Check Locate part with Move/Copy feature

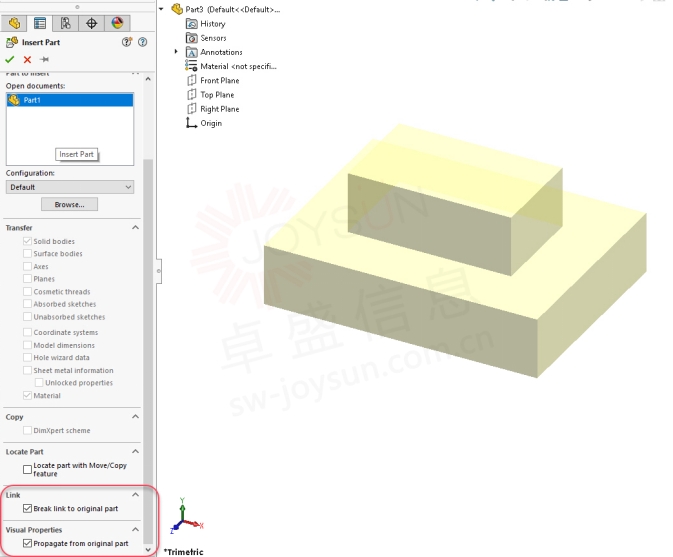(x=27, y=469)
